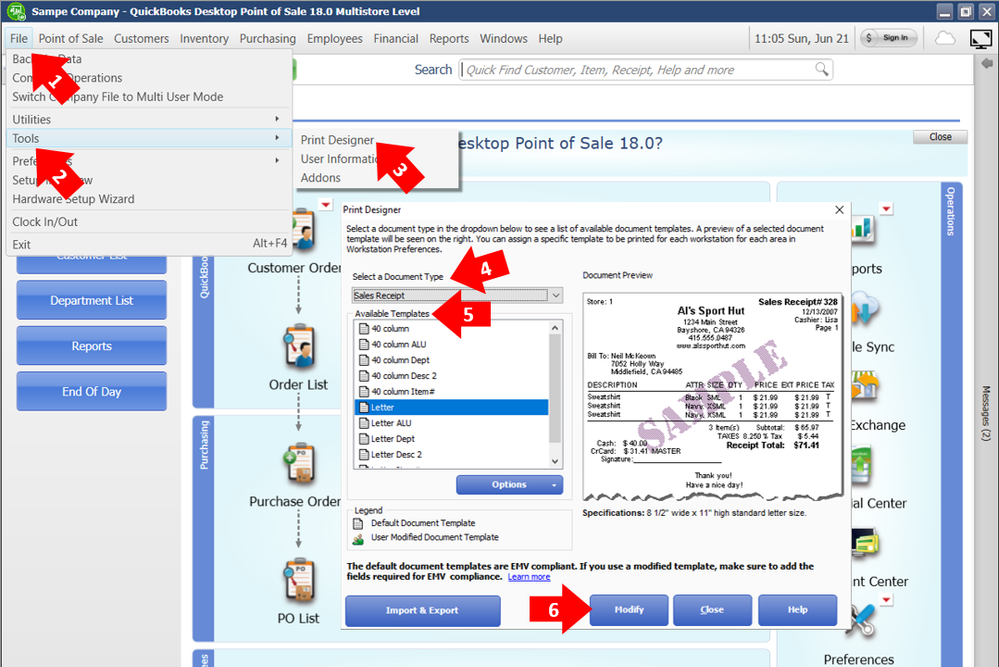The width and height of the screenshot is (999, 667).
Task: Click the Reports sidebar button
Action: coord(92,346)
